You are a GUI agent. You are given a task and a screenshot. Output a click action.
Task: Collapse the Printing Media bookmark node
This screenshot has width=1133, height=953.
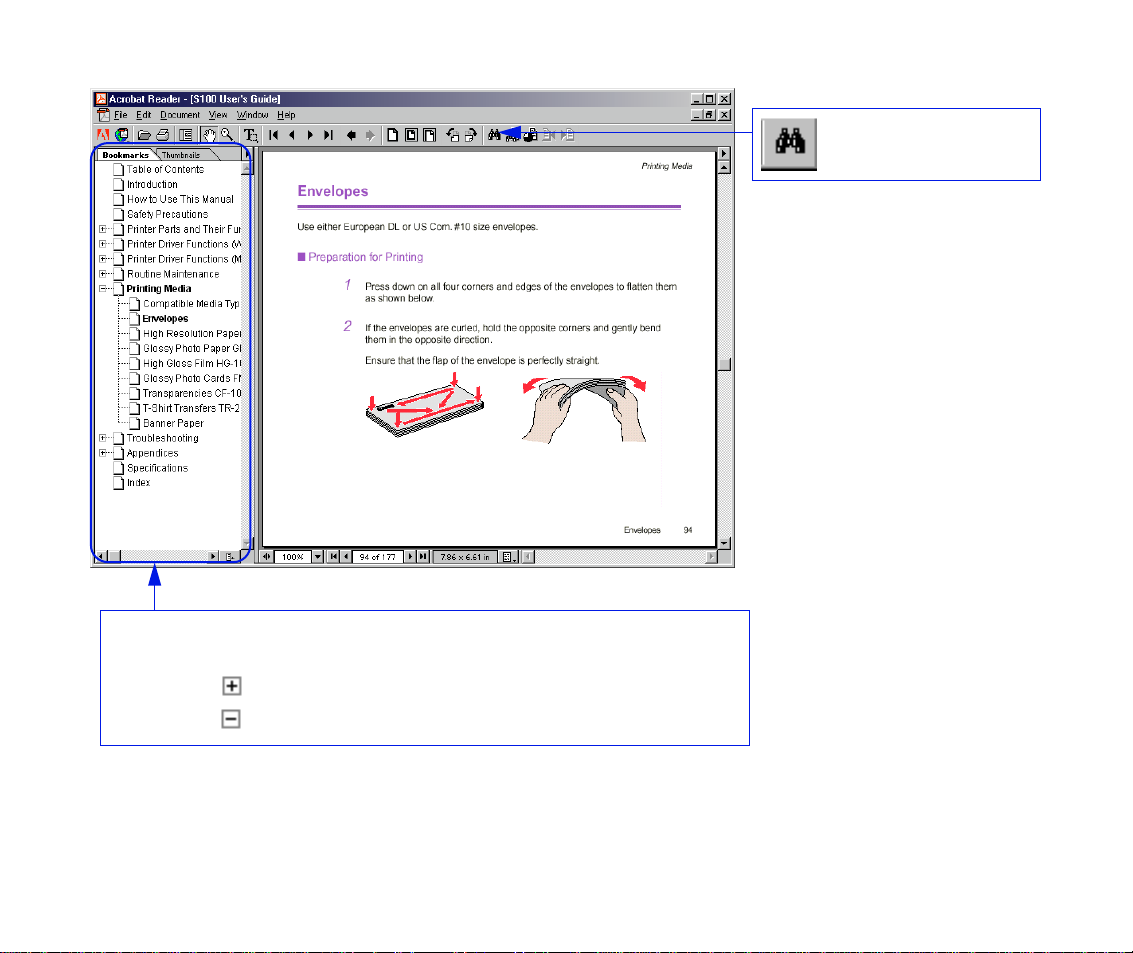click(x=103, y=288)
